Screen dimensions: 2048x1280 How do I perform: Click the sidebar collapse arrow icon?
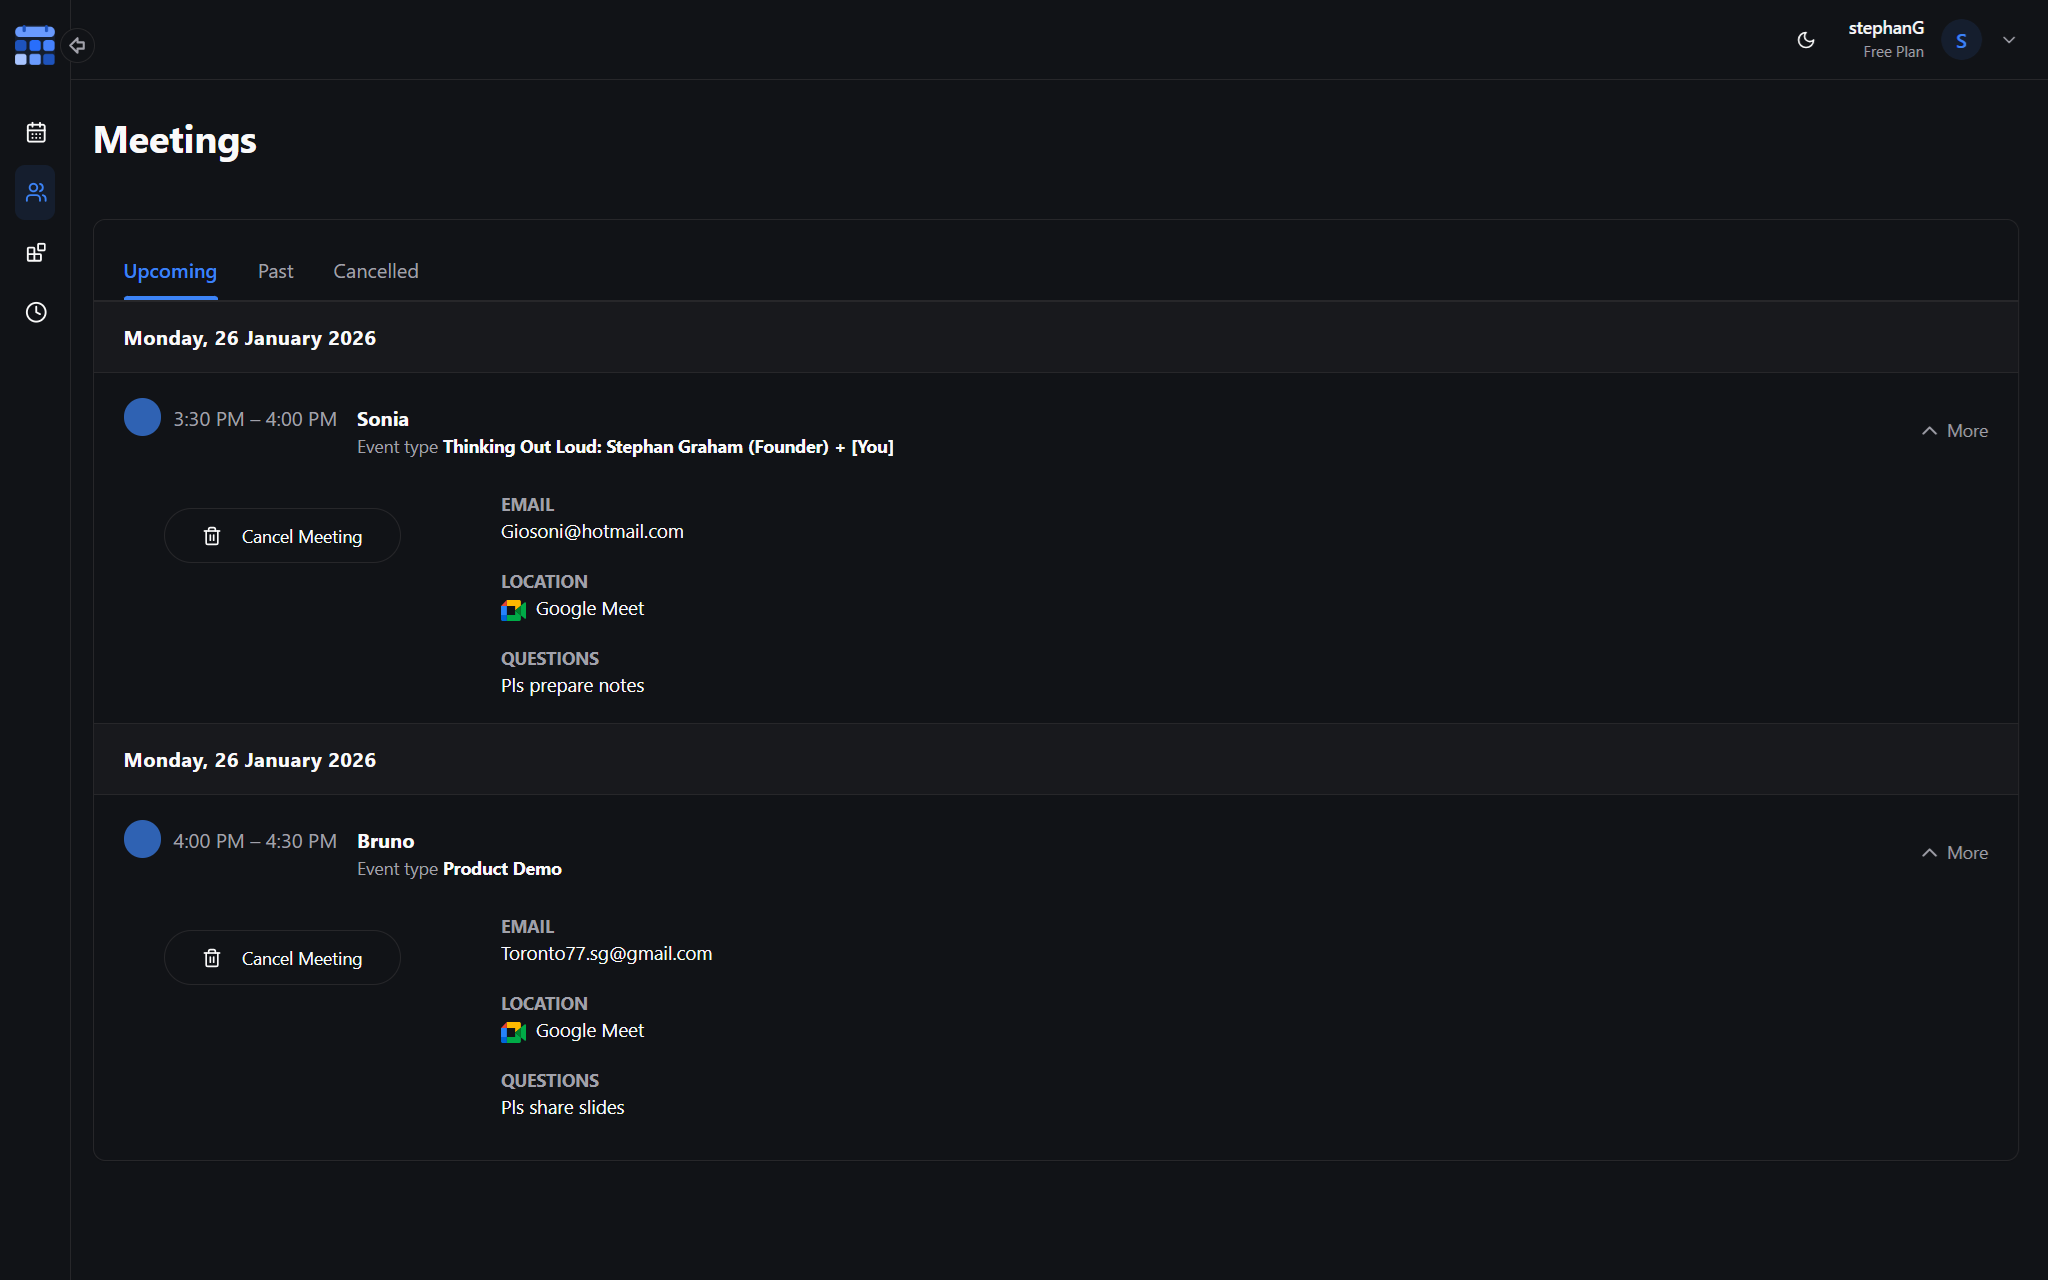tap(77, 45)
